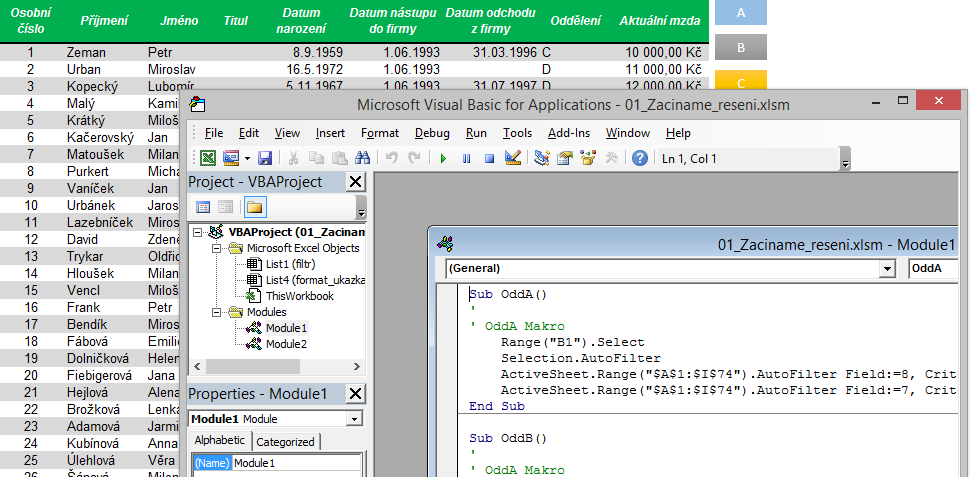Save the workbook with the floppy icon
Screen dimensions: 972x477
(x=265, y=158)
